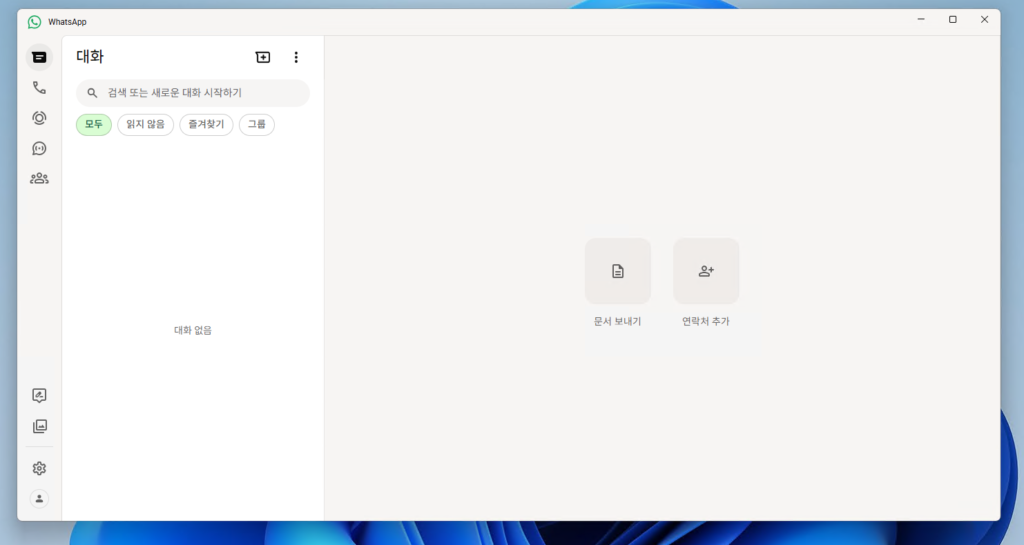The width and height of the screenshot is (1024, 545).
Task: Open the profile avatar icon
Action: click(x=39, y=498)
